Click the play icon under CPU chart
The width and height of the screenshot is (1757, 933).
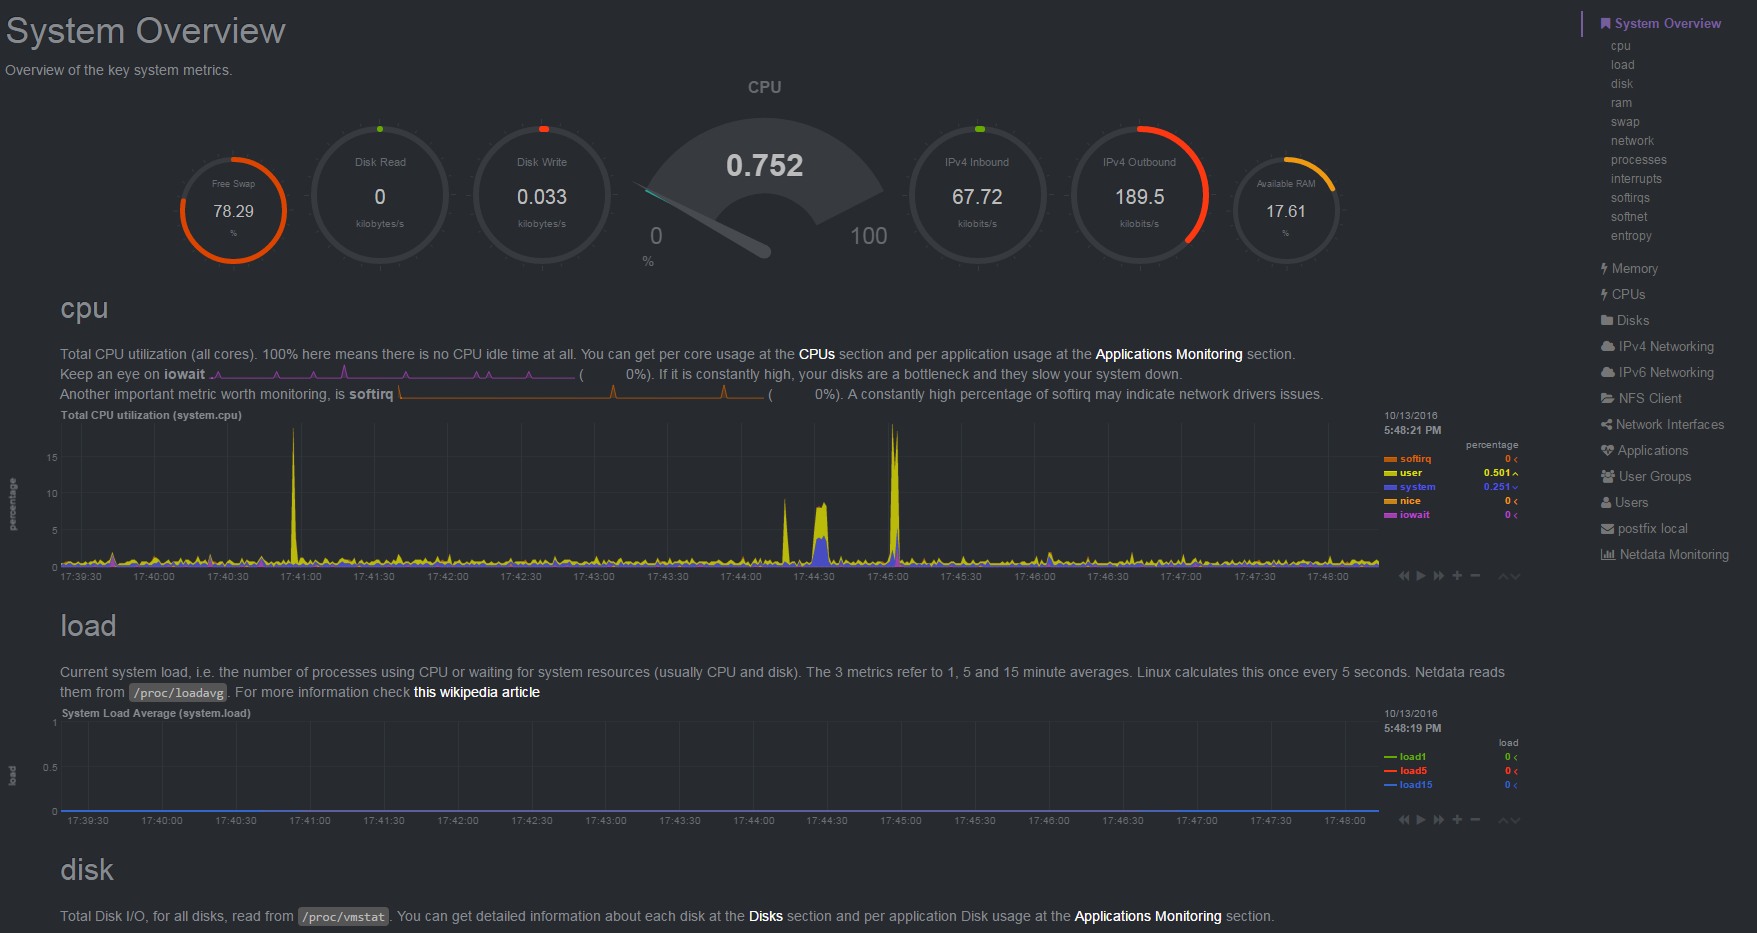click(x=1421, y=576)
